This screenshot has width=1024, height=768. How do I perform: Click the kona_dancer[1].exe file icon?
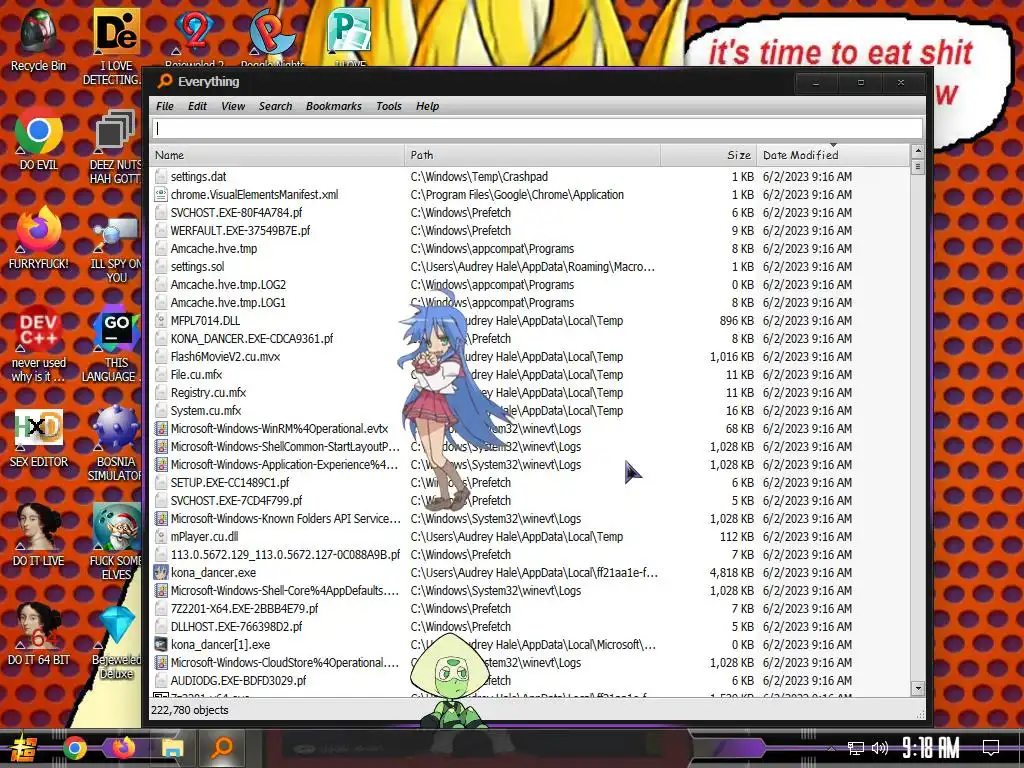161,645
